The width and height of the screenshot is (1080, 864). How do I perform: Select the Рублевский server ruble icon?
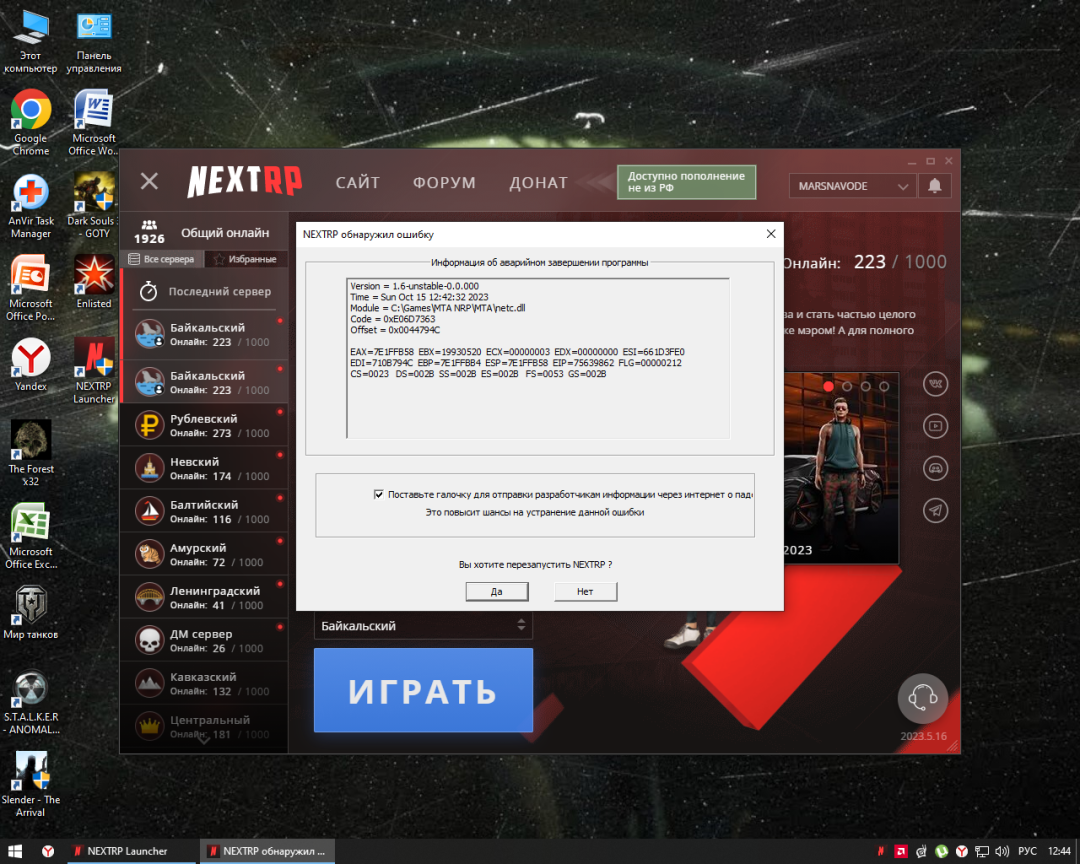coord(150,426)
